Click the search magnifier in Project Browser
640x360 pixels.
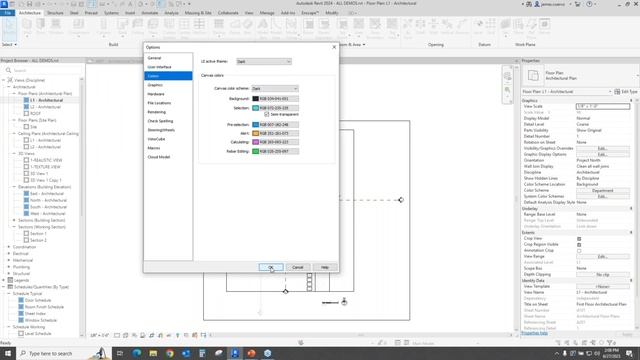[8, 70]
